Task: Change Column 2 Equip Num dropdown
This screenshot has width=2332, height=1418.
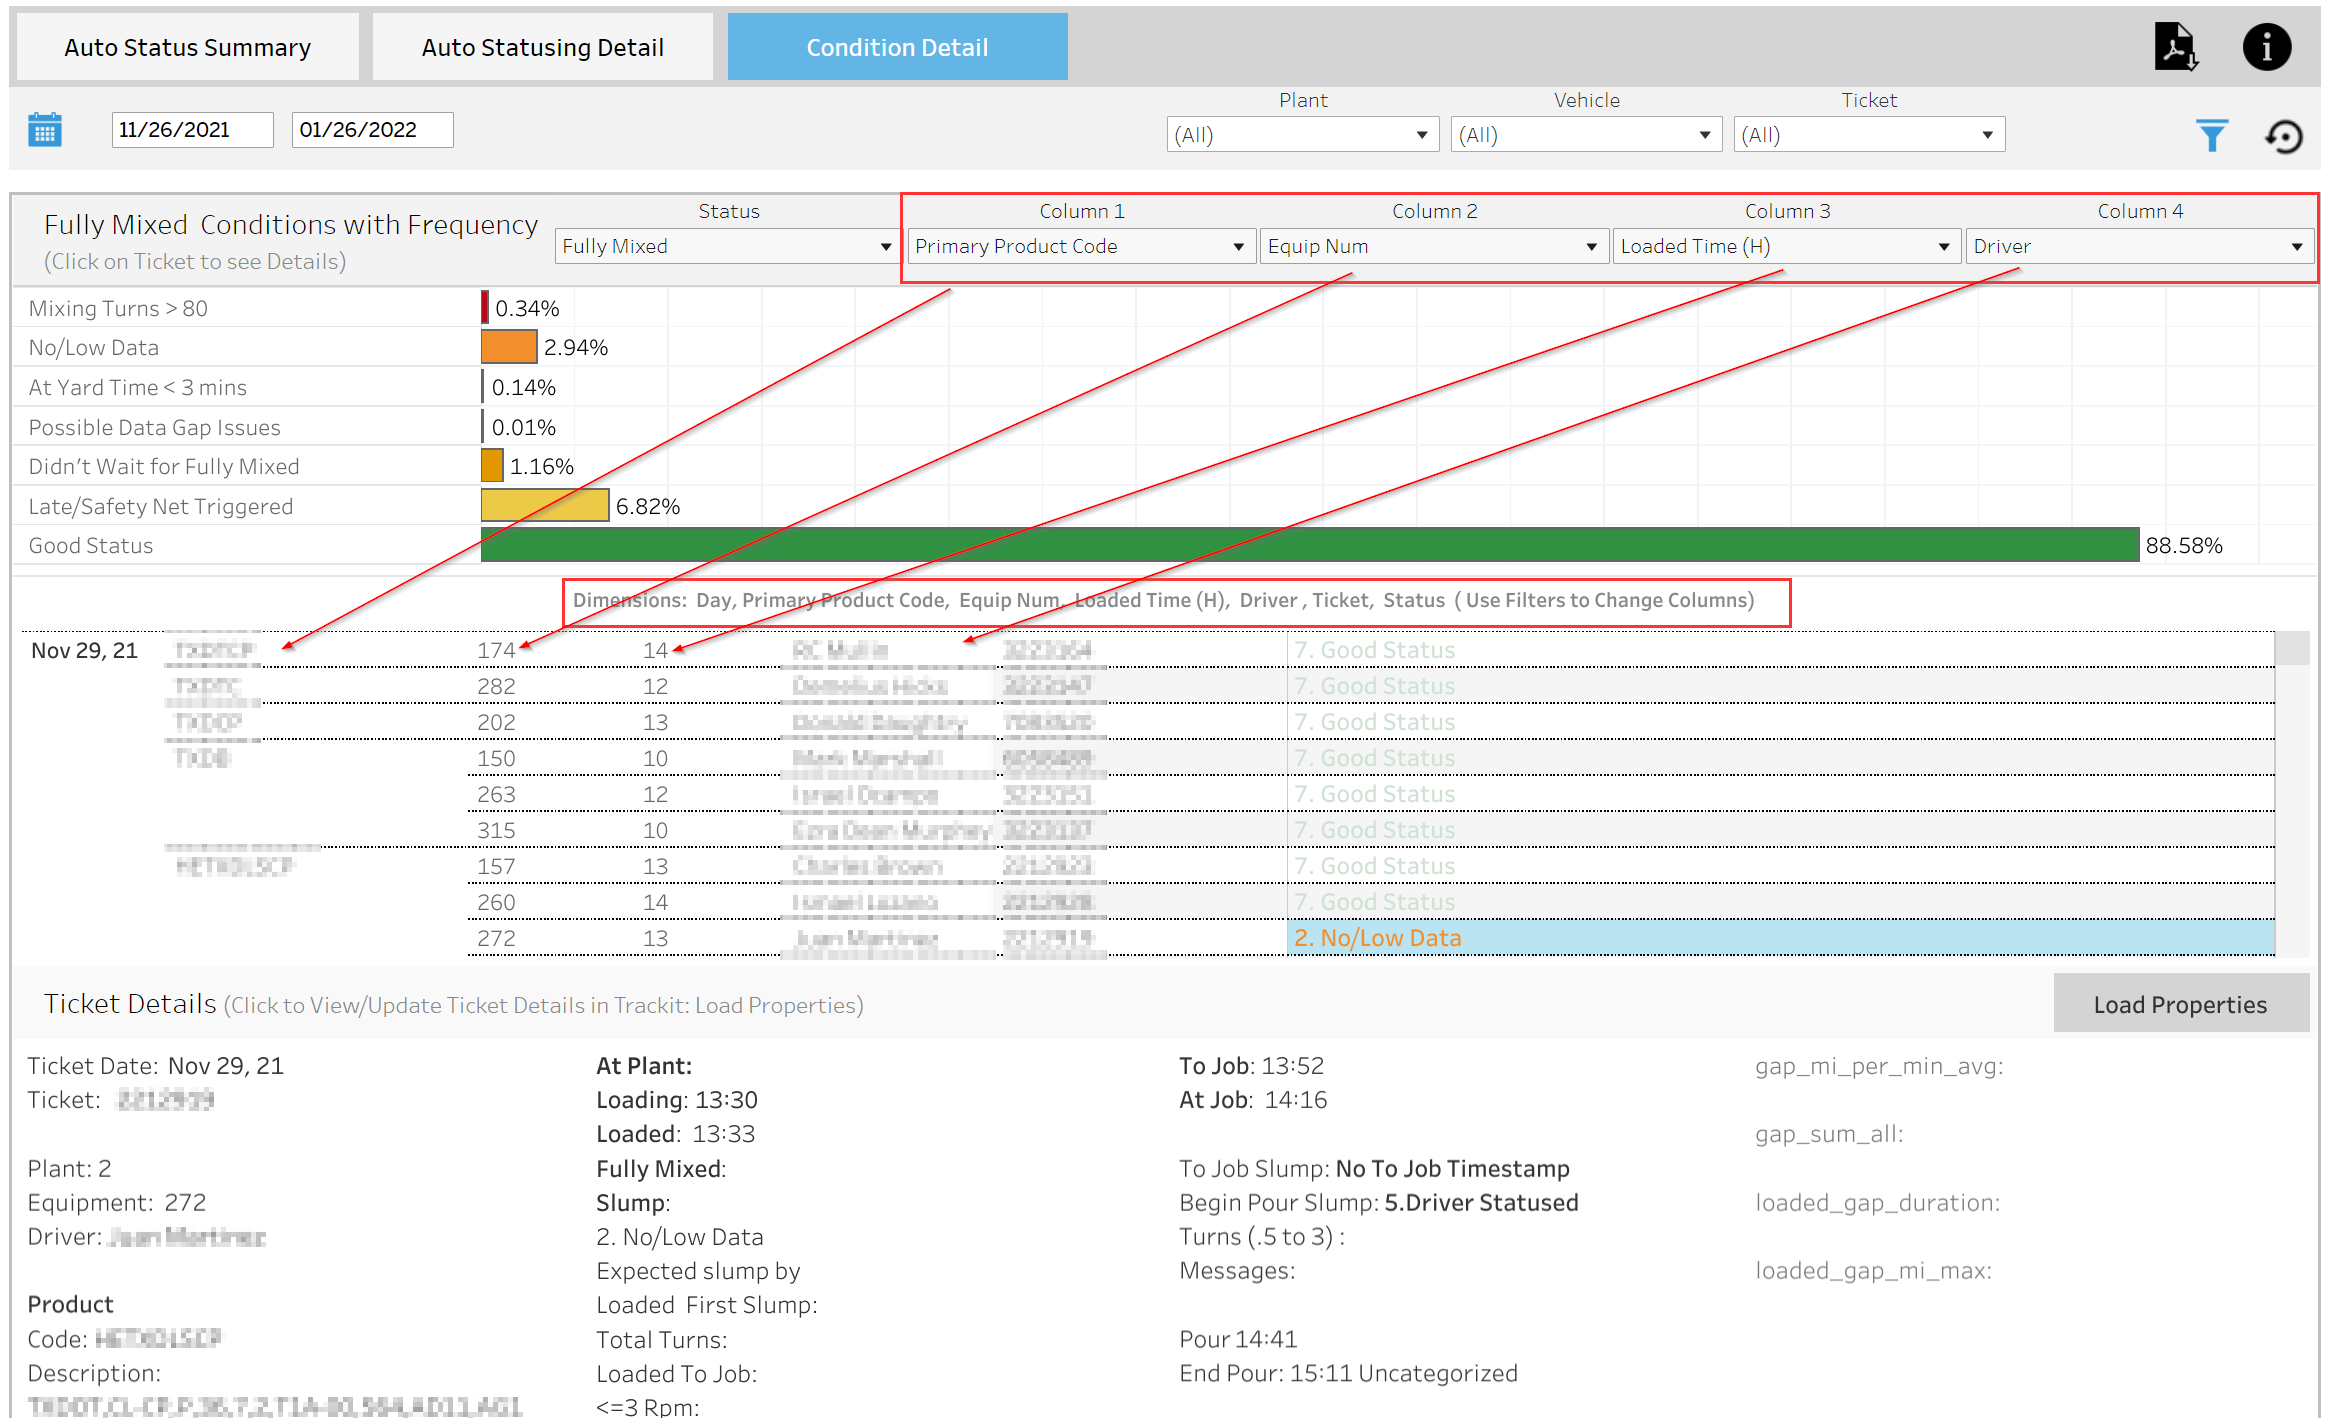Action: [x=1433, y=246]
